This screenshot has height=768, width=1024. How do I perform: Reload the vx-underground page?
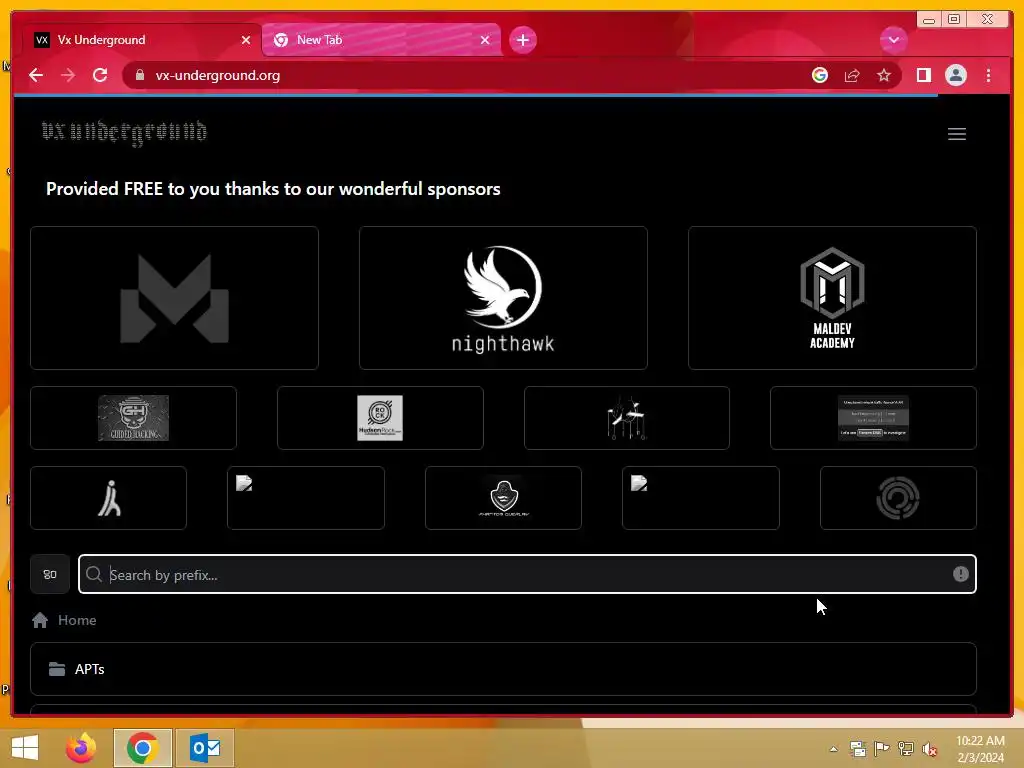pyautogui.click(x=100, y=75)
